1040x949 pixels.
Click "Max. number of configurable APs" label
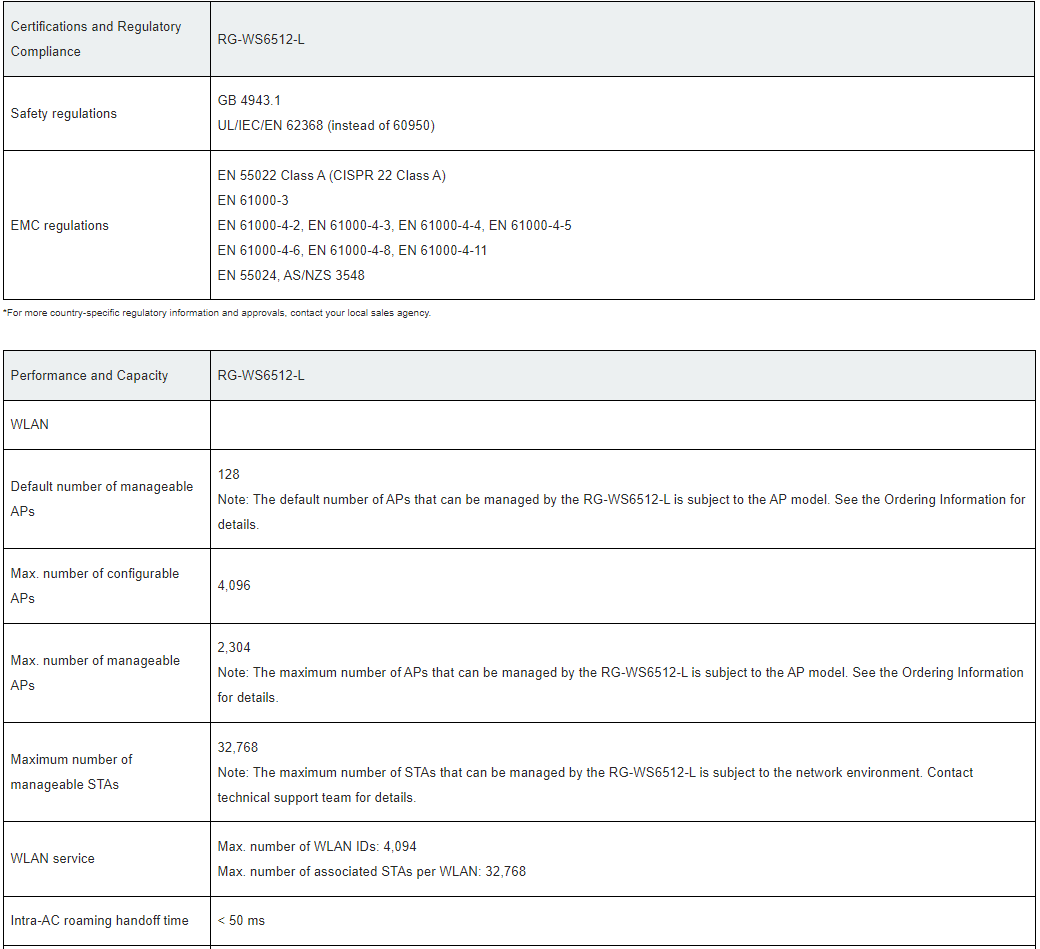pyautogui.click(x=95, y=586)
